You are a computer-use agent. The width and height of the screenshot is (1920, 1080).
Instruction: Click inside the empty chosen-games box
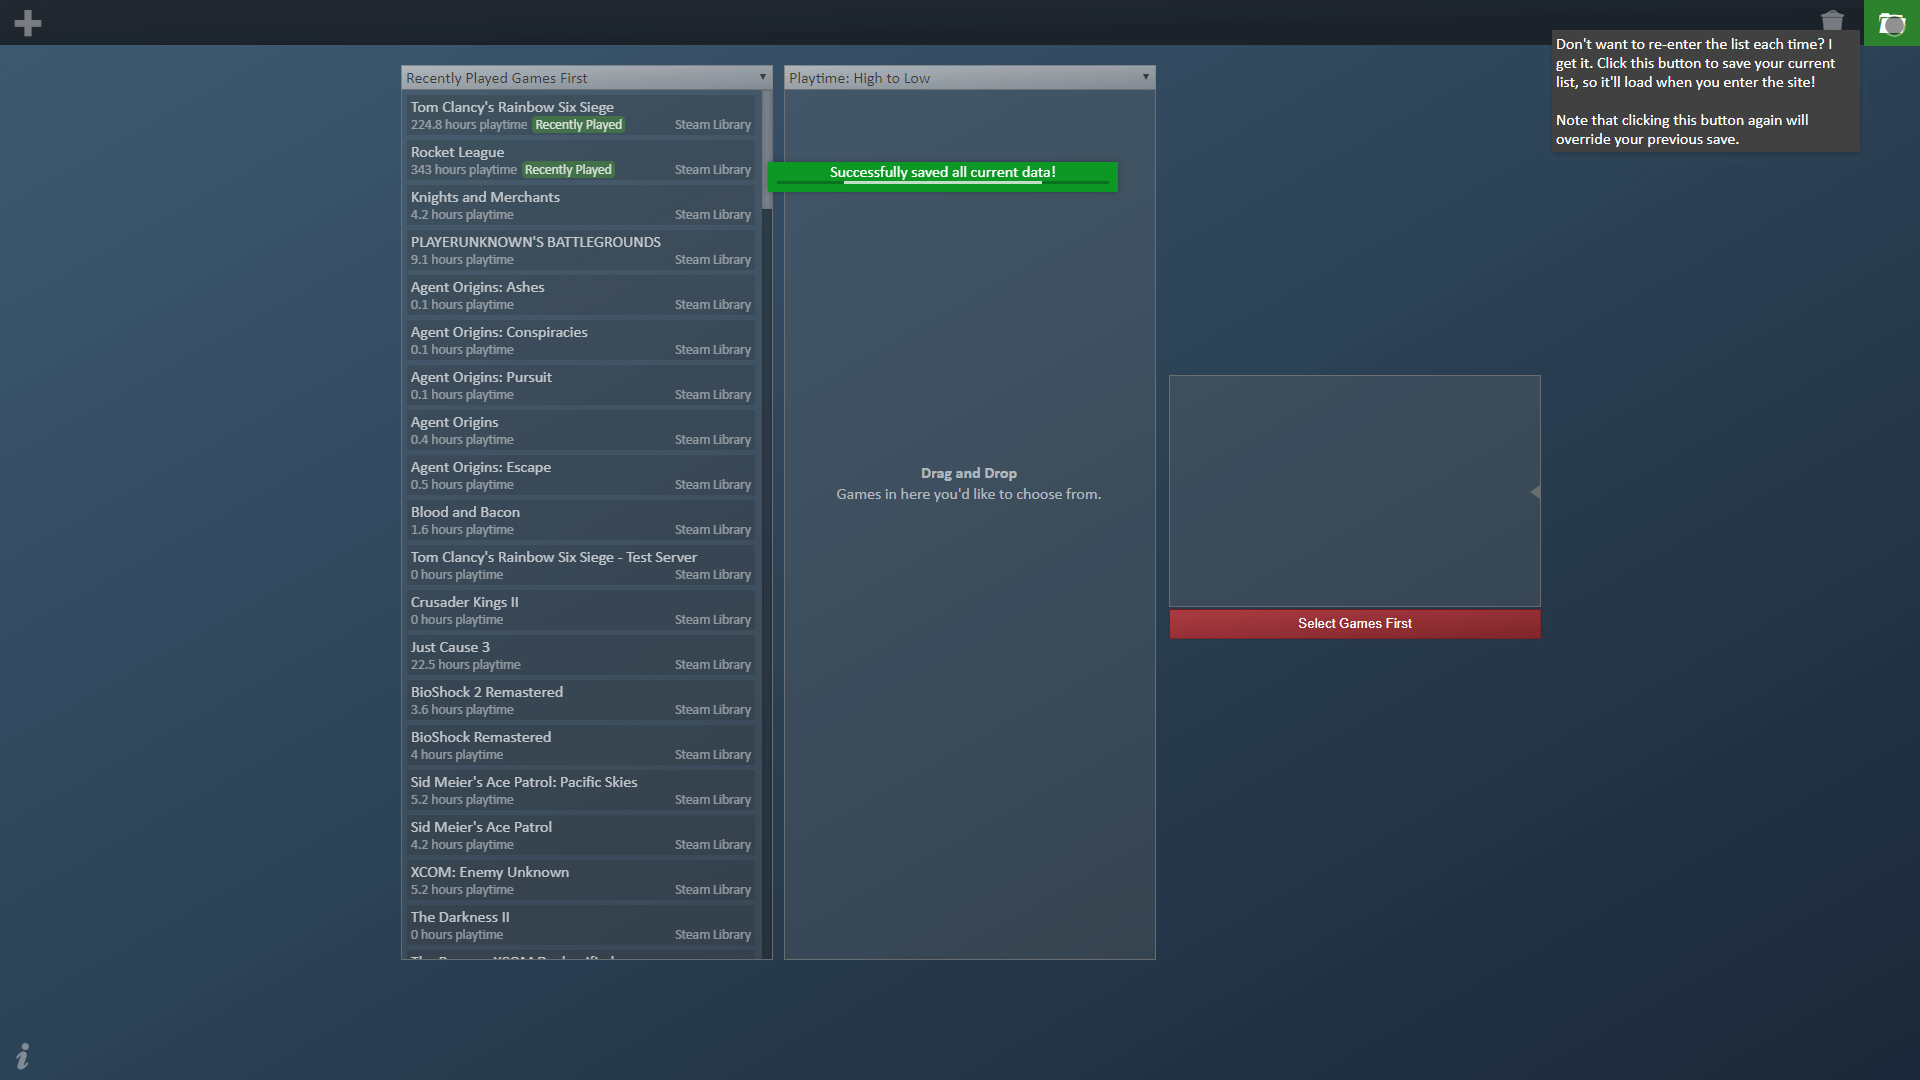(1354, 490)
